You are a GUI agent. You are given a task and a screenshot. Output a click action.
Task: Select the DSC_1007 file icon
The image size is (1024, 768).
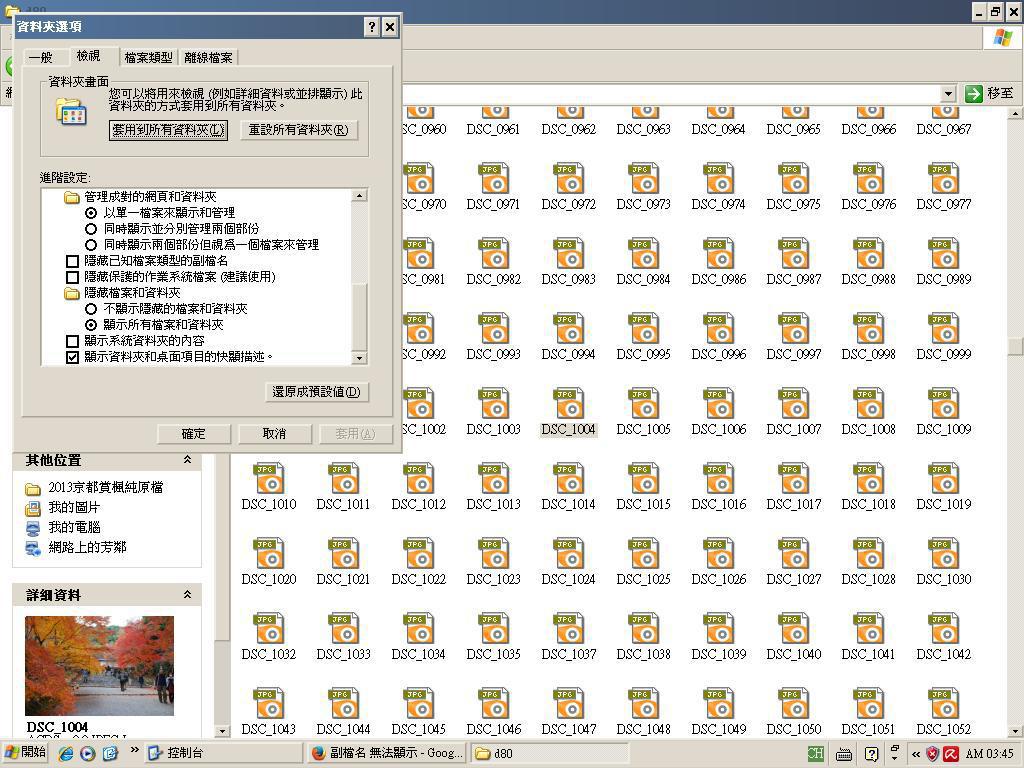pyautogui.click(x=794, y=404)
